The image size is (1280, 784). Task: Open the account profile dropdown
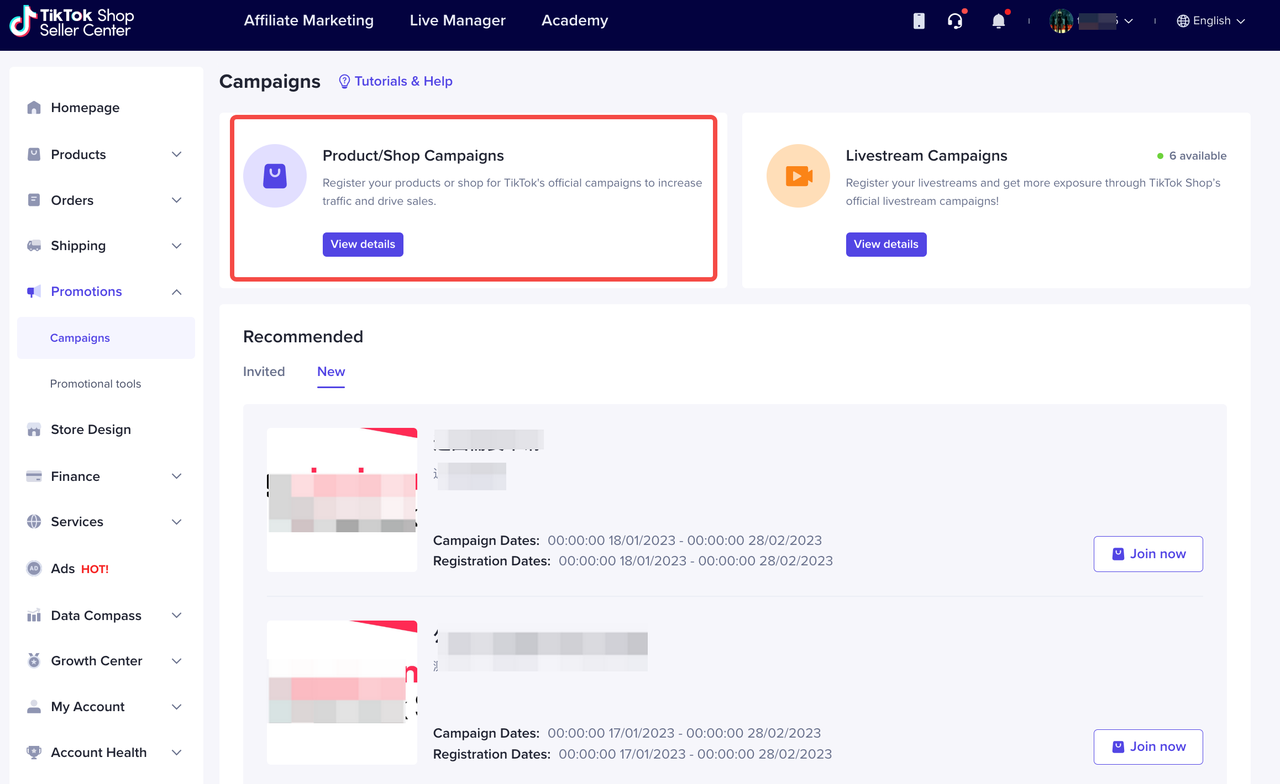pos(1091,21)
